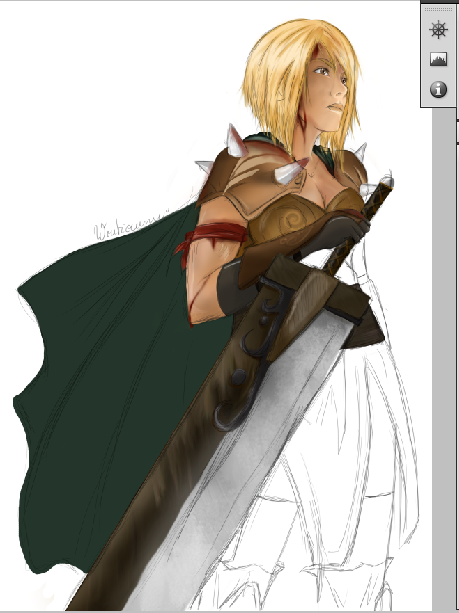Open the Navigator panel ship-wheel icon
This screenshot has width=459, height=613.
click(438, 30)
